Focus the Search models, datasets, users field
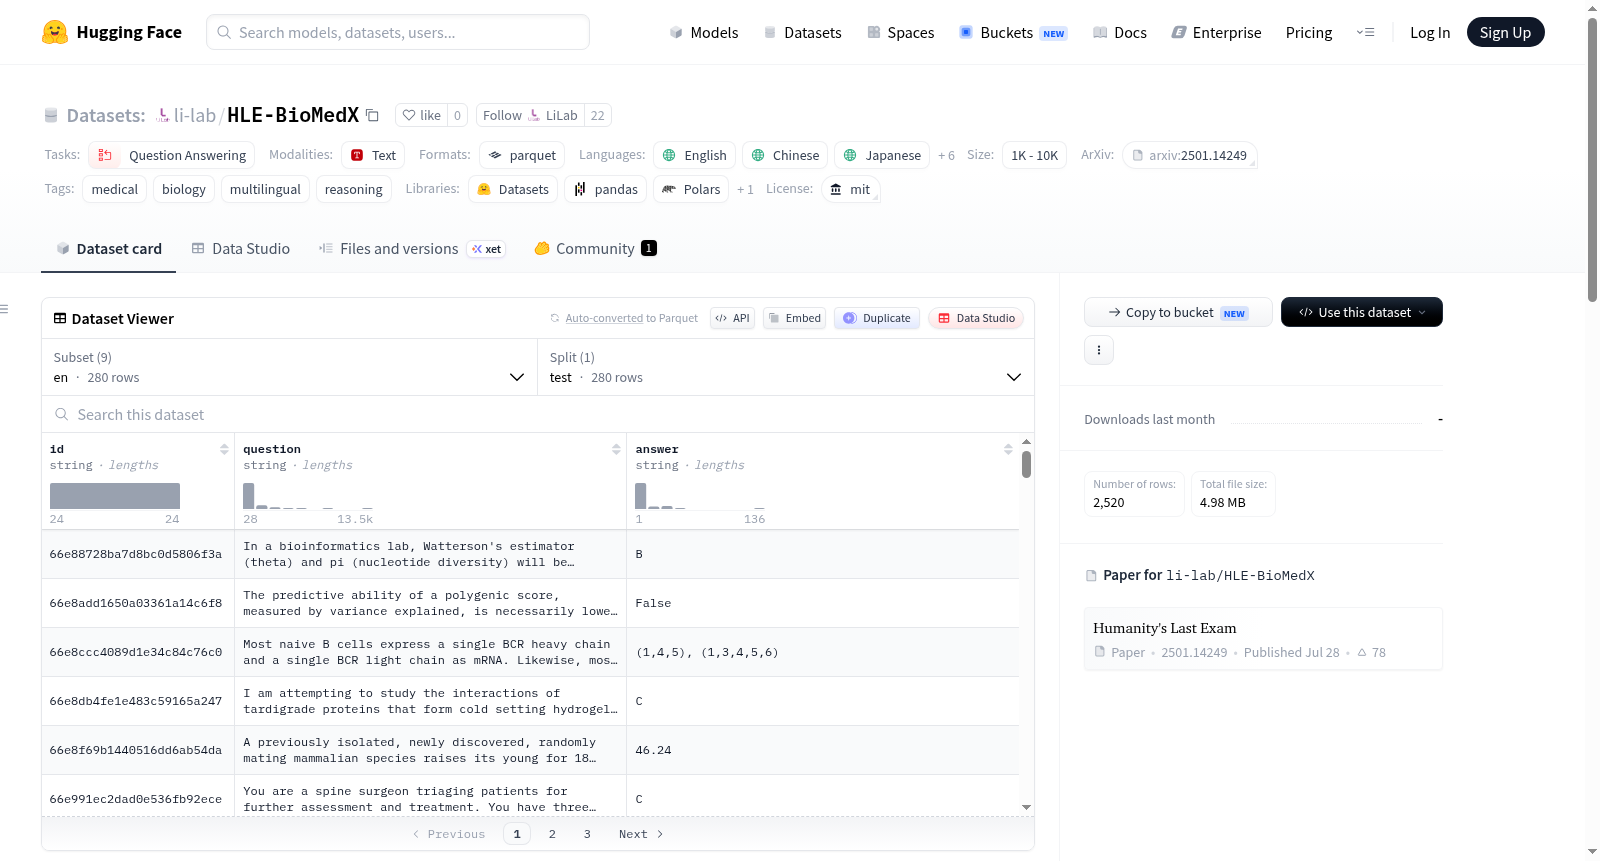Viewport: 1600px width, 861px height. coord(398,32)
